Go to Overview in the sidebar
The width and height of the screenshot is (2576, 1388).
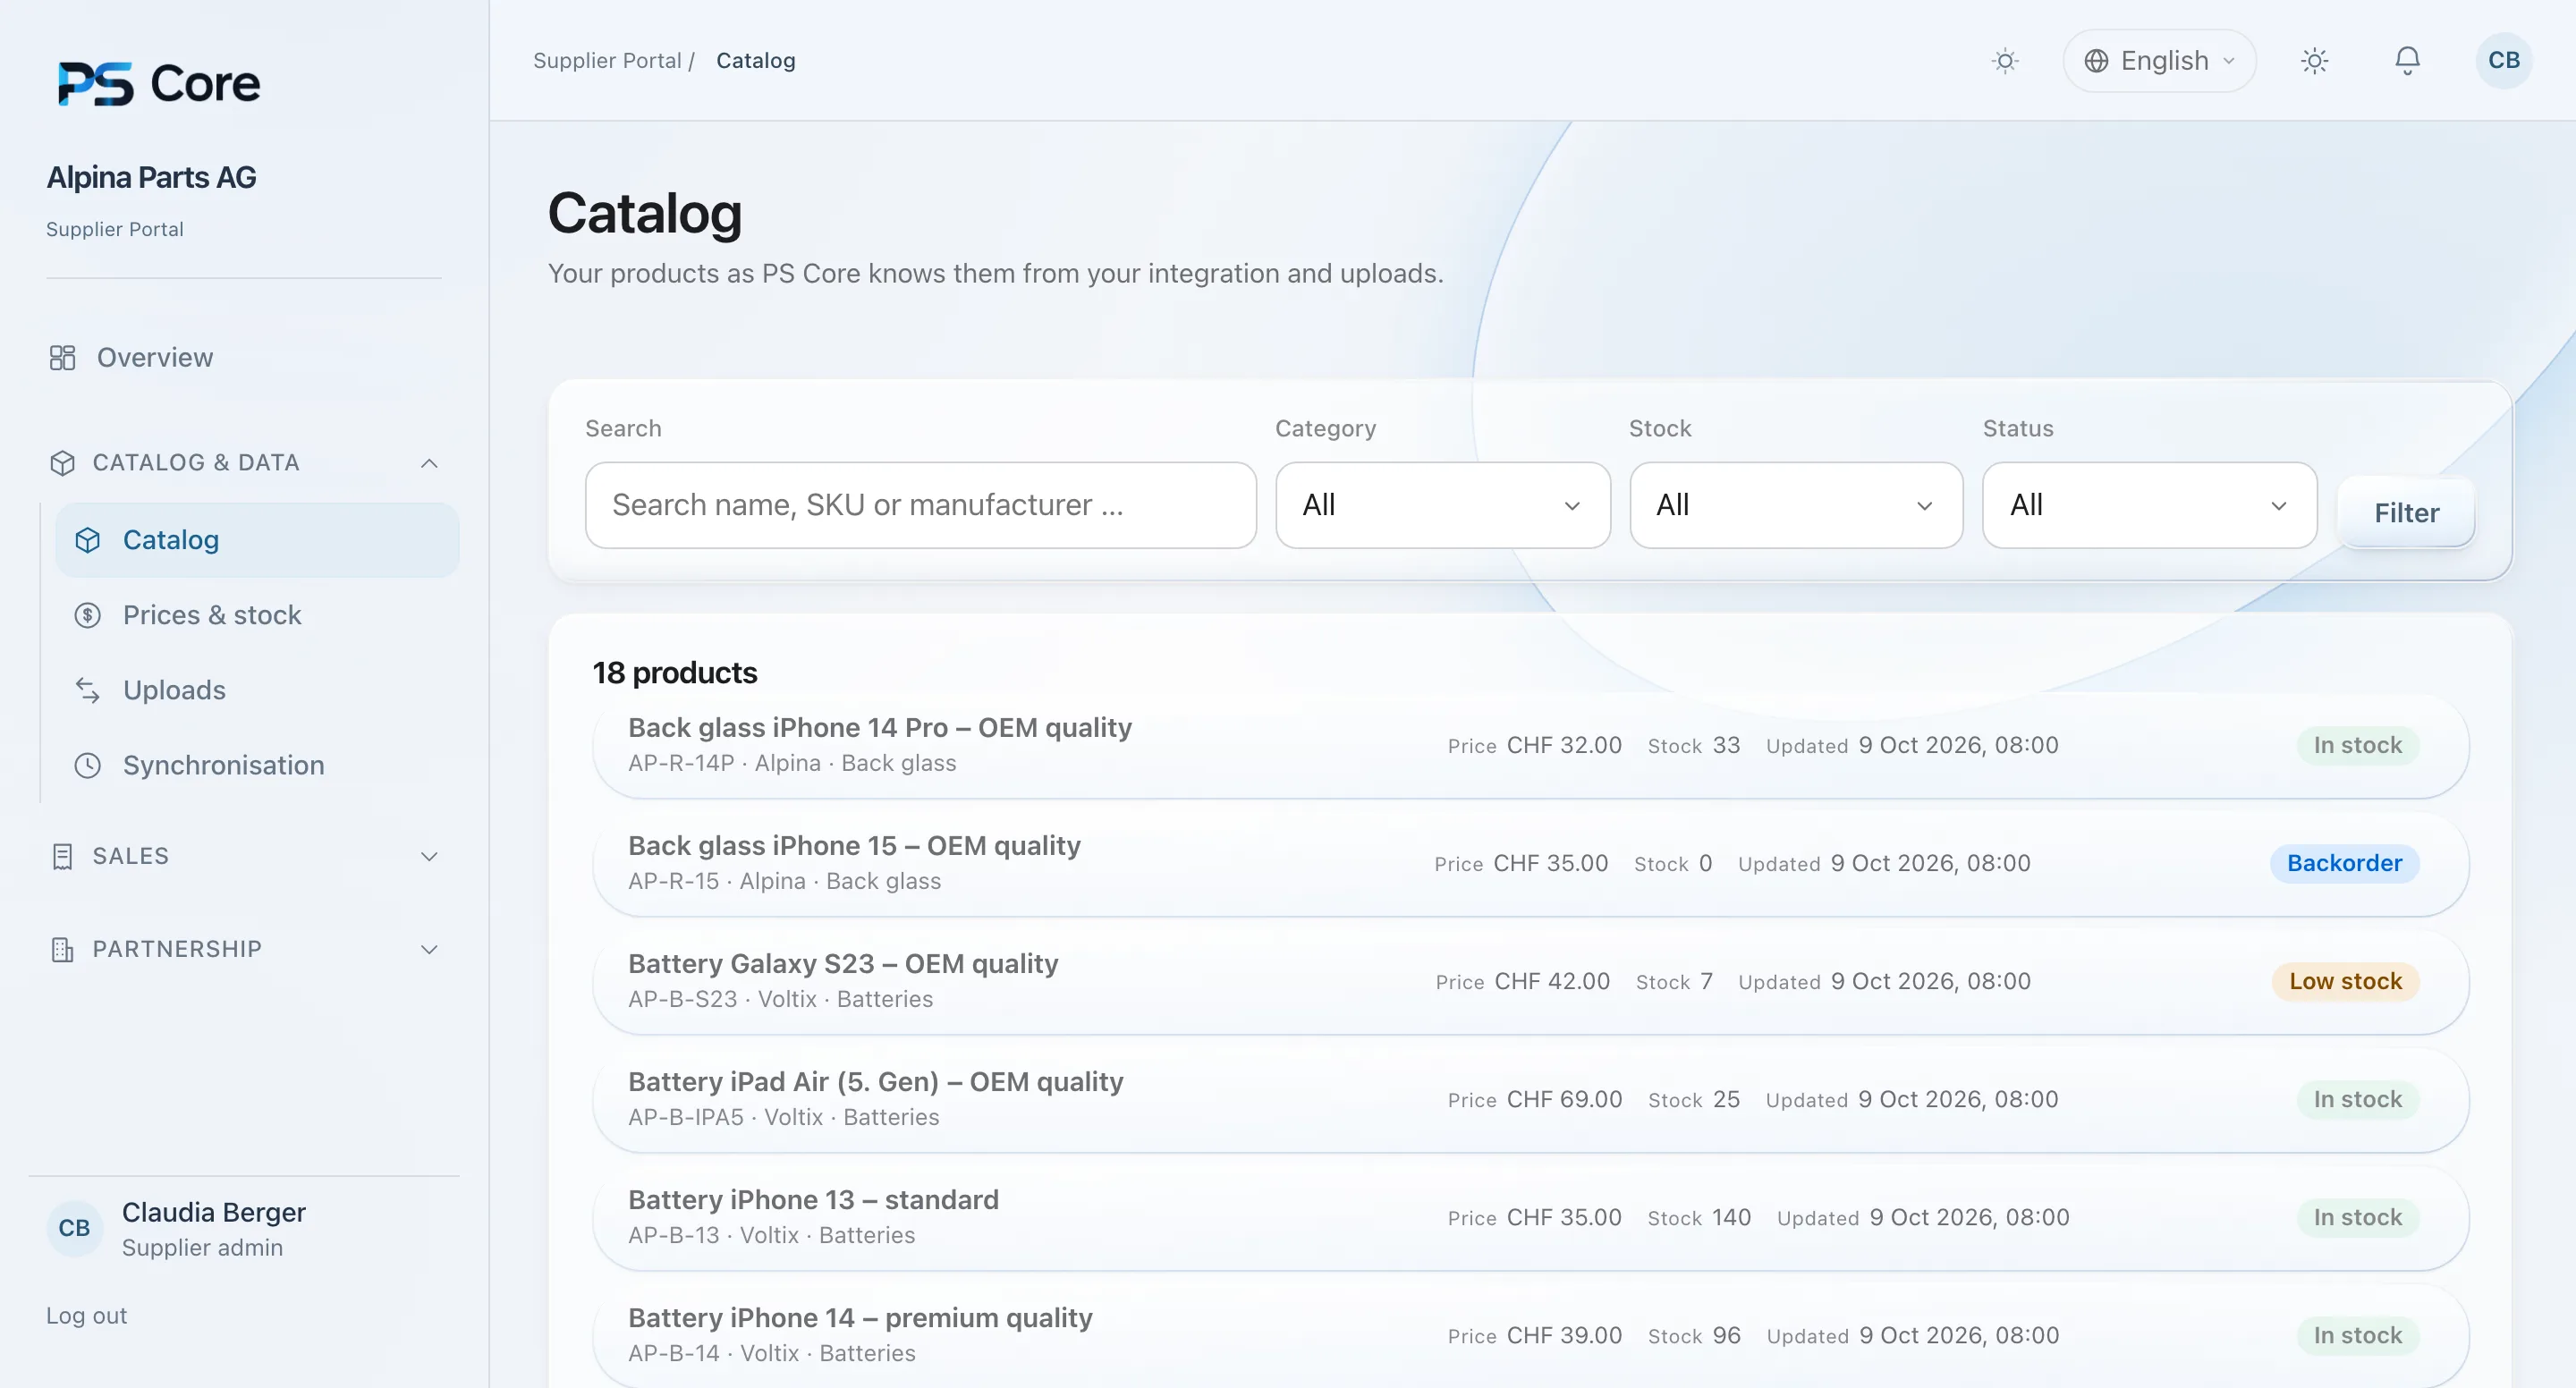pos(155,358)
